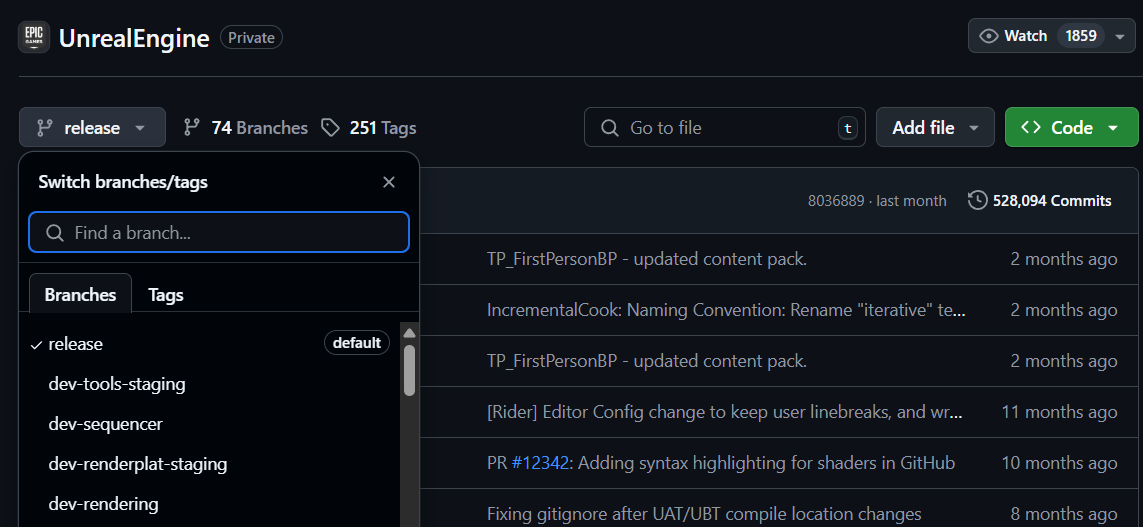This screenshot has height=527, width=1143.
Task: Click the branch list scrollbar thumb
Action: 410,370
